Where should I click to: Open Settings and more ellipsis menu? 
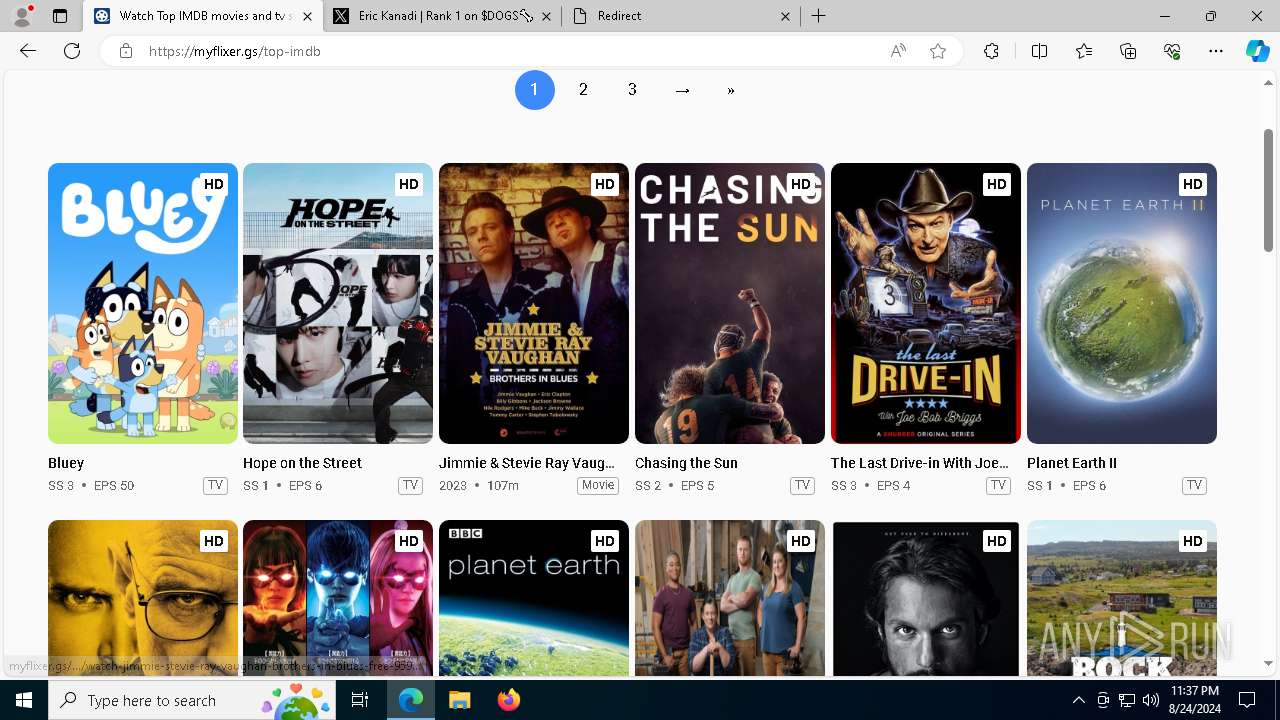coord(1216,51)
